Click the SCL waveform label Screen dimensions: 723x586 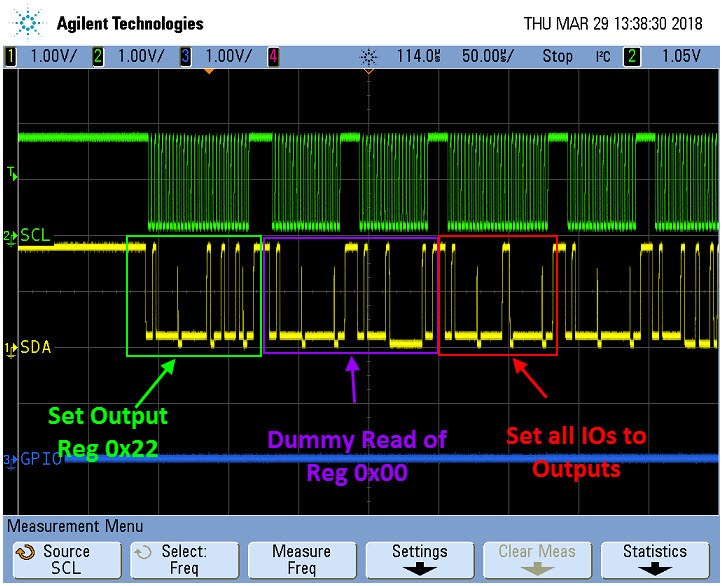click(x=35, y=236)
